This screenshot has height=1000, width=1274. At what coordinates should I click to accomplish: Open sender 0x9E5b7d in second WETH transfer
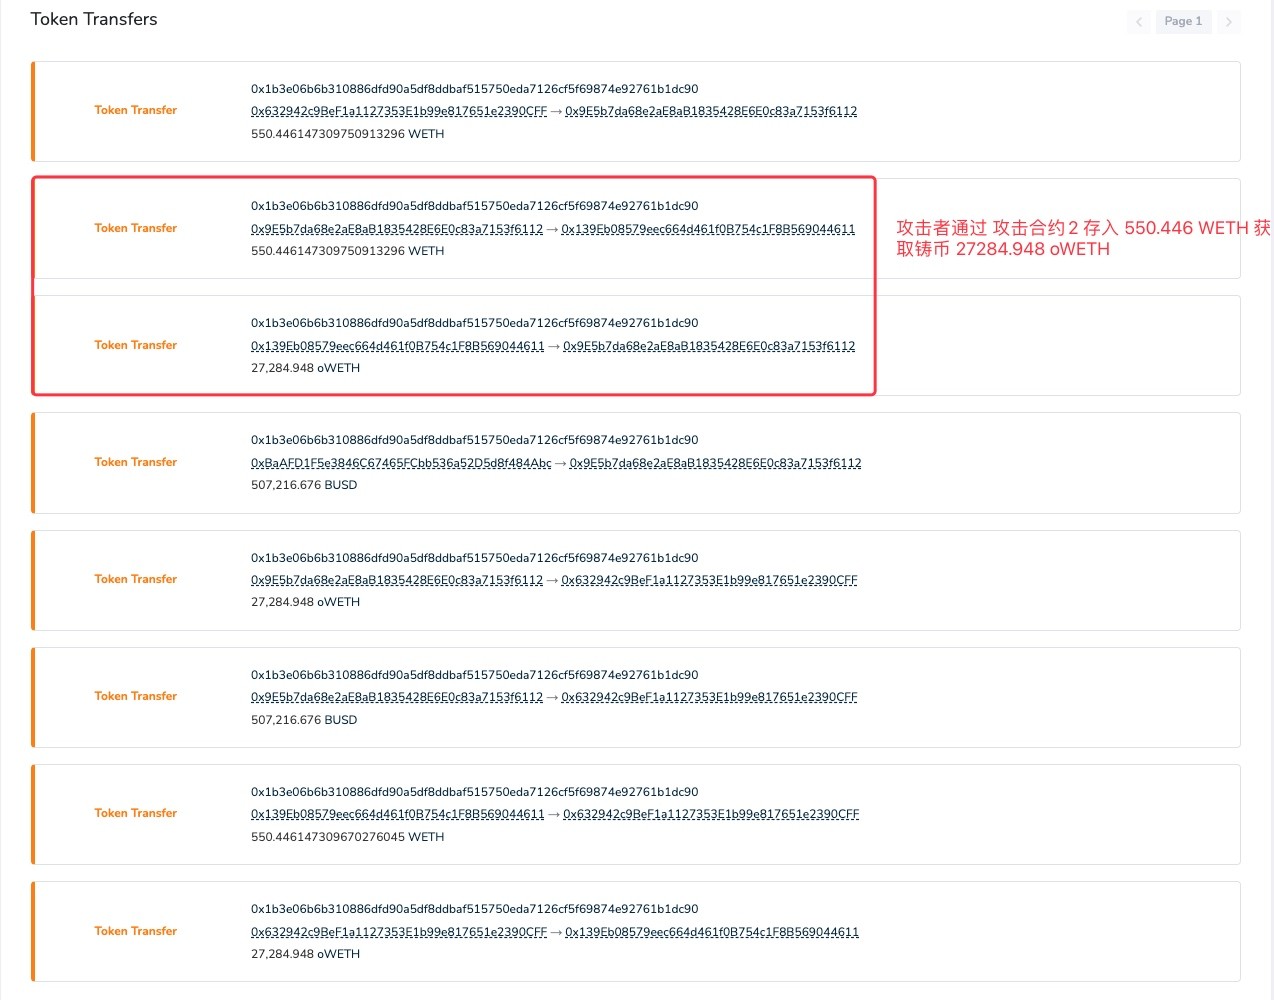coord(397,229)
